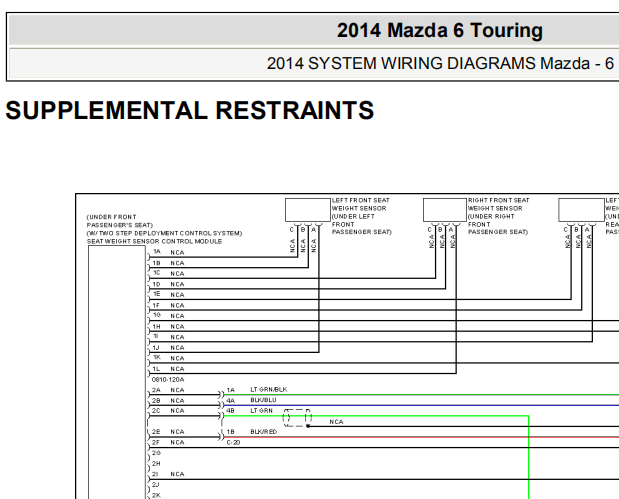Click connector pin "4A" at C-20

[231, 400]
